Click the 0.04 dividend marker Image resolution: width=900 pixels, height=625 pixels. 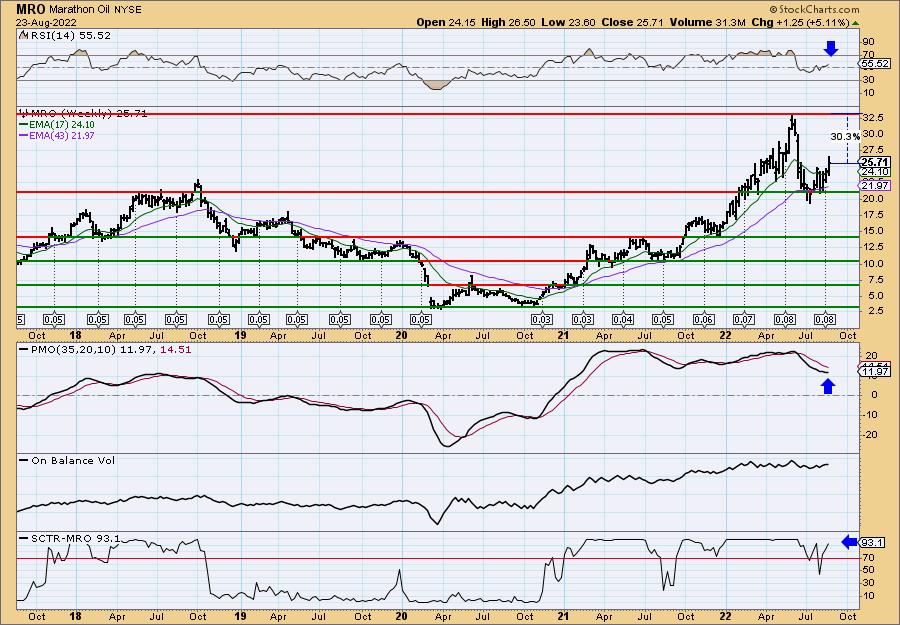[623, 319]
